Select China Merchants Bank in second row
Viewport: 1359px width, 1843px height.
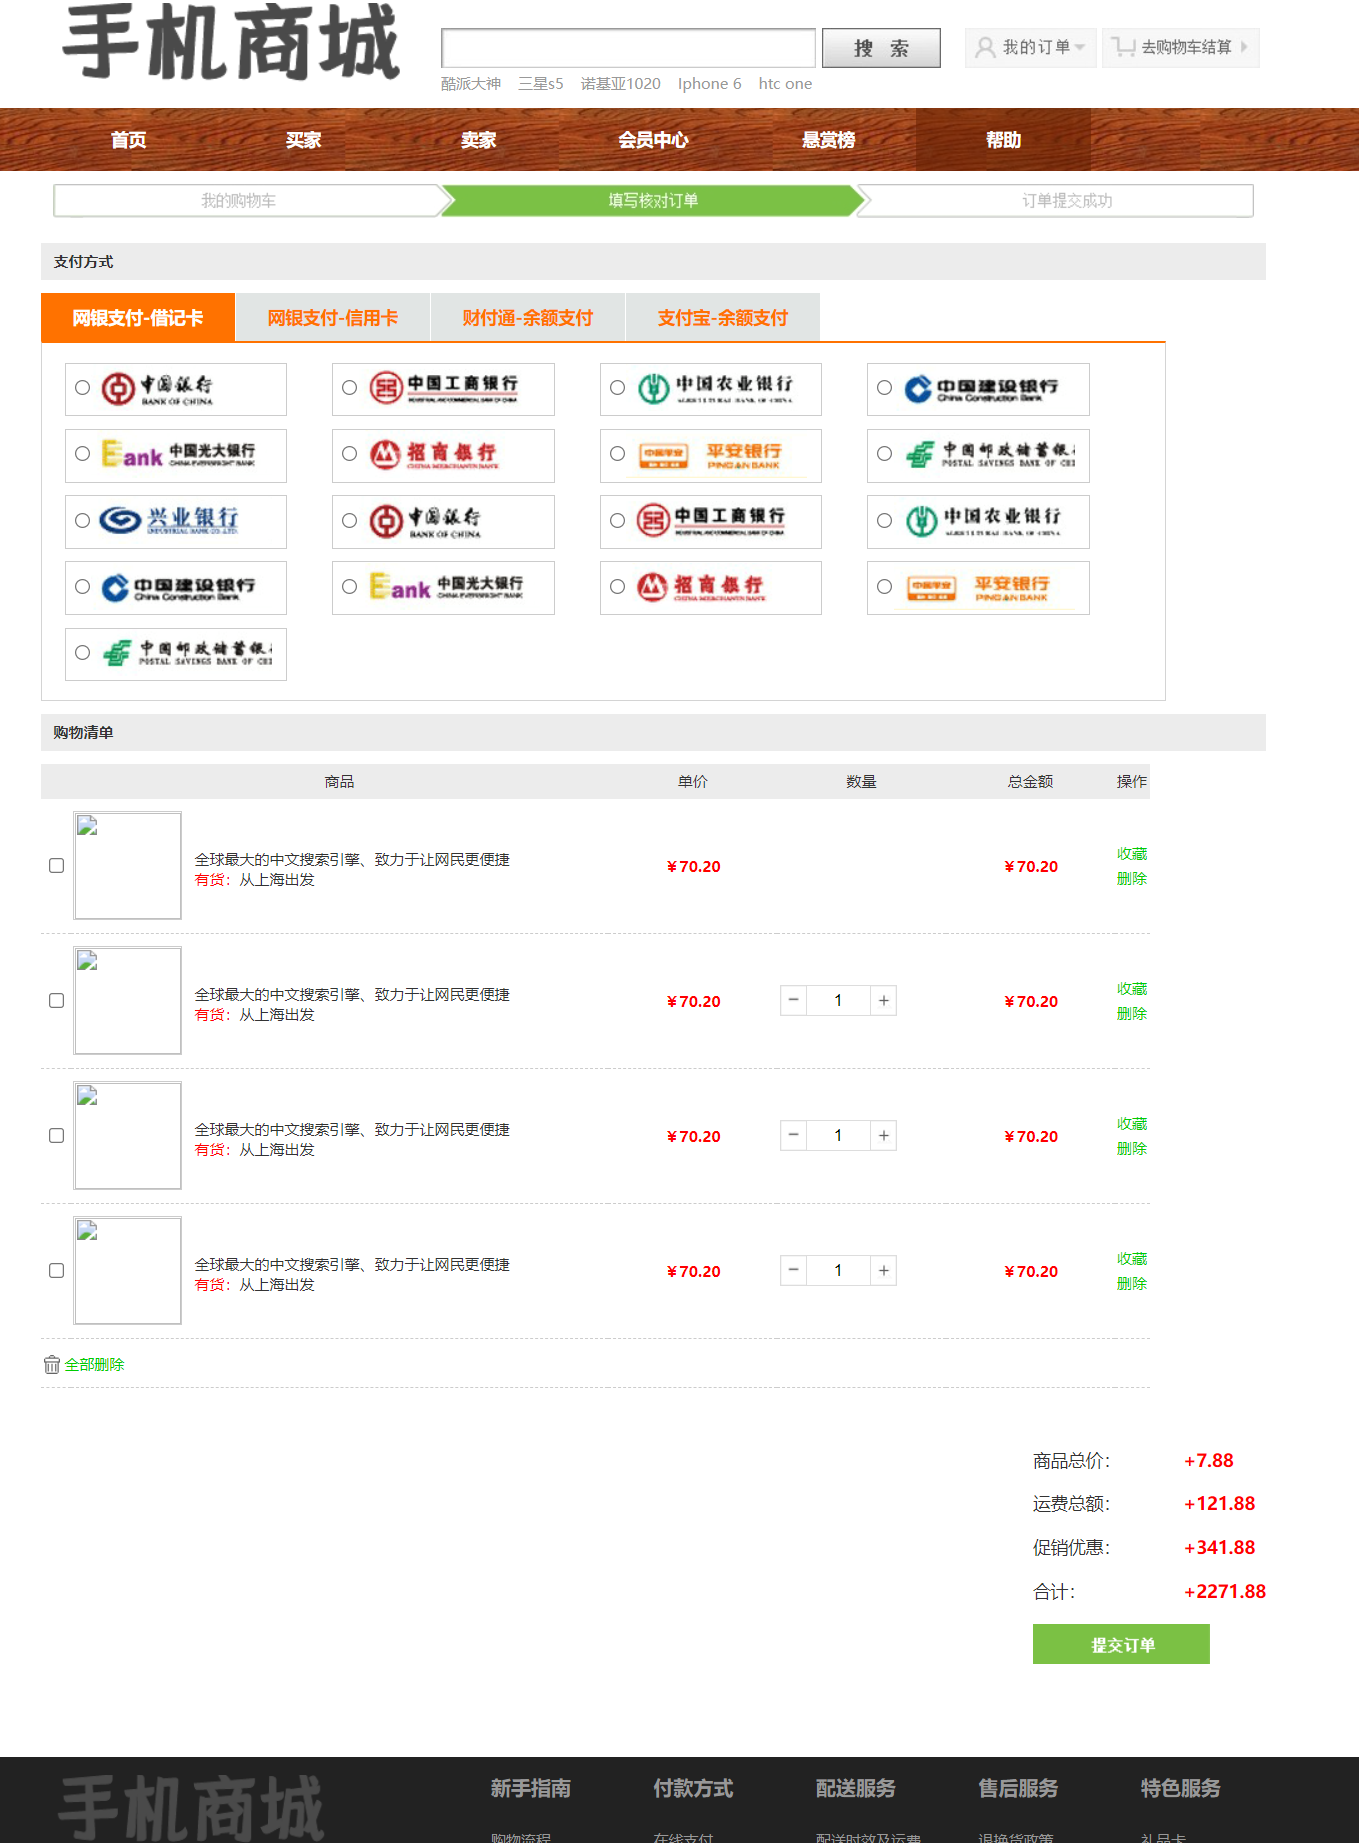pyautogui.click(x=349, y=454)
